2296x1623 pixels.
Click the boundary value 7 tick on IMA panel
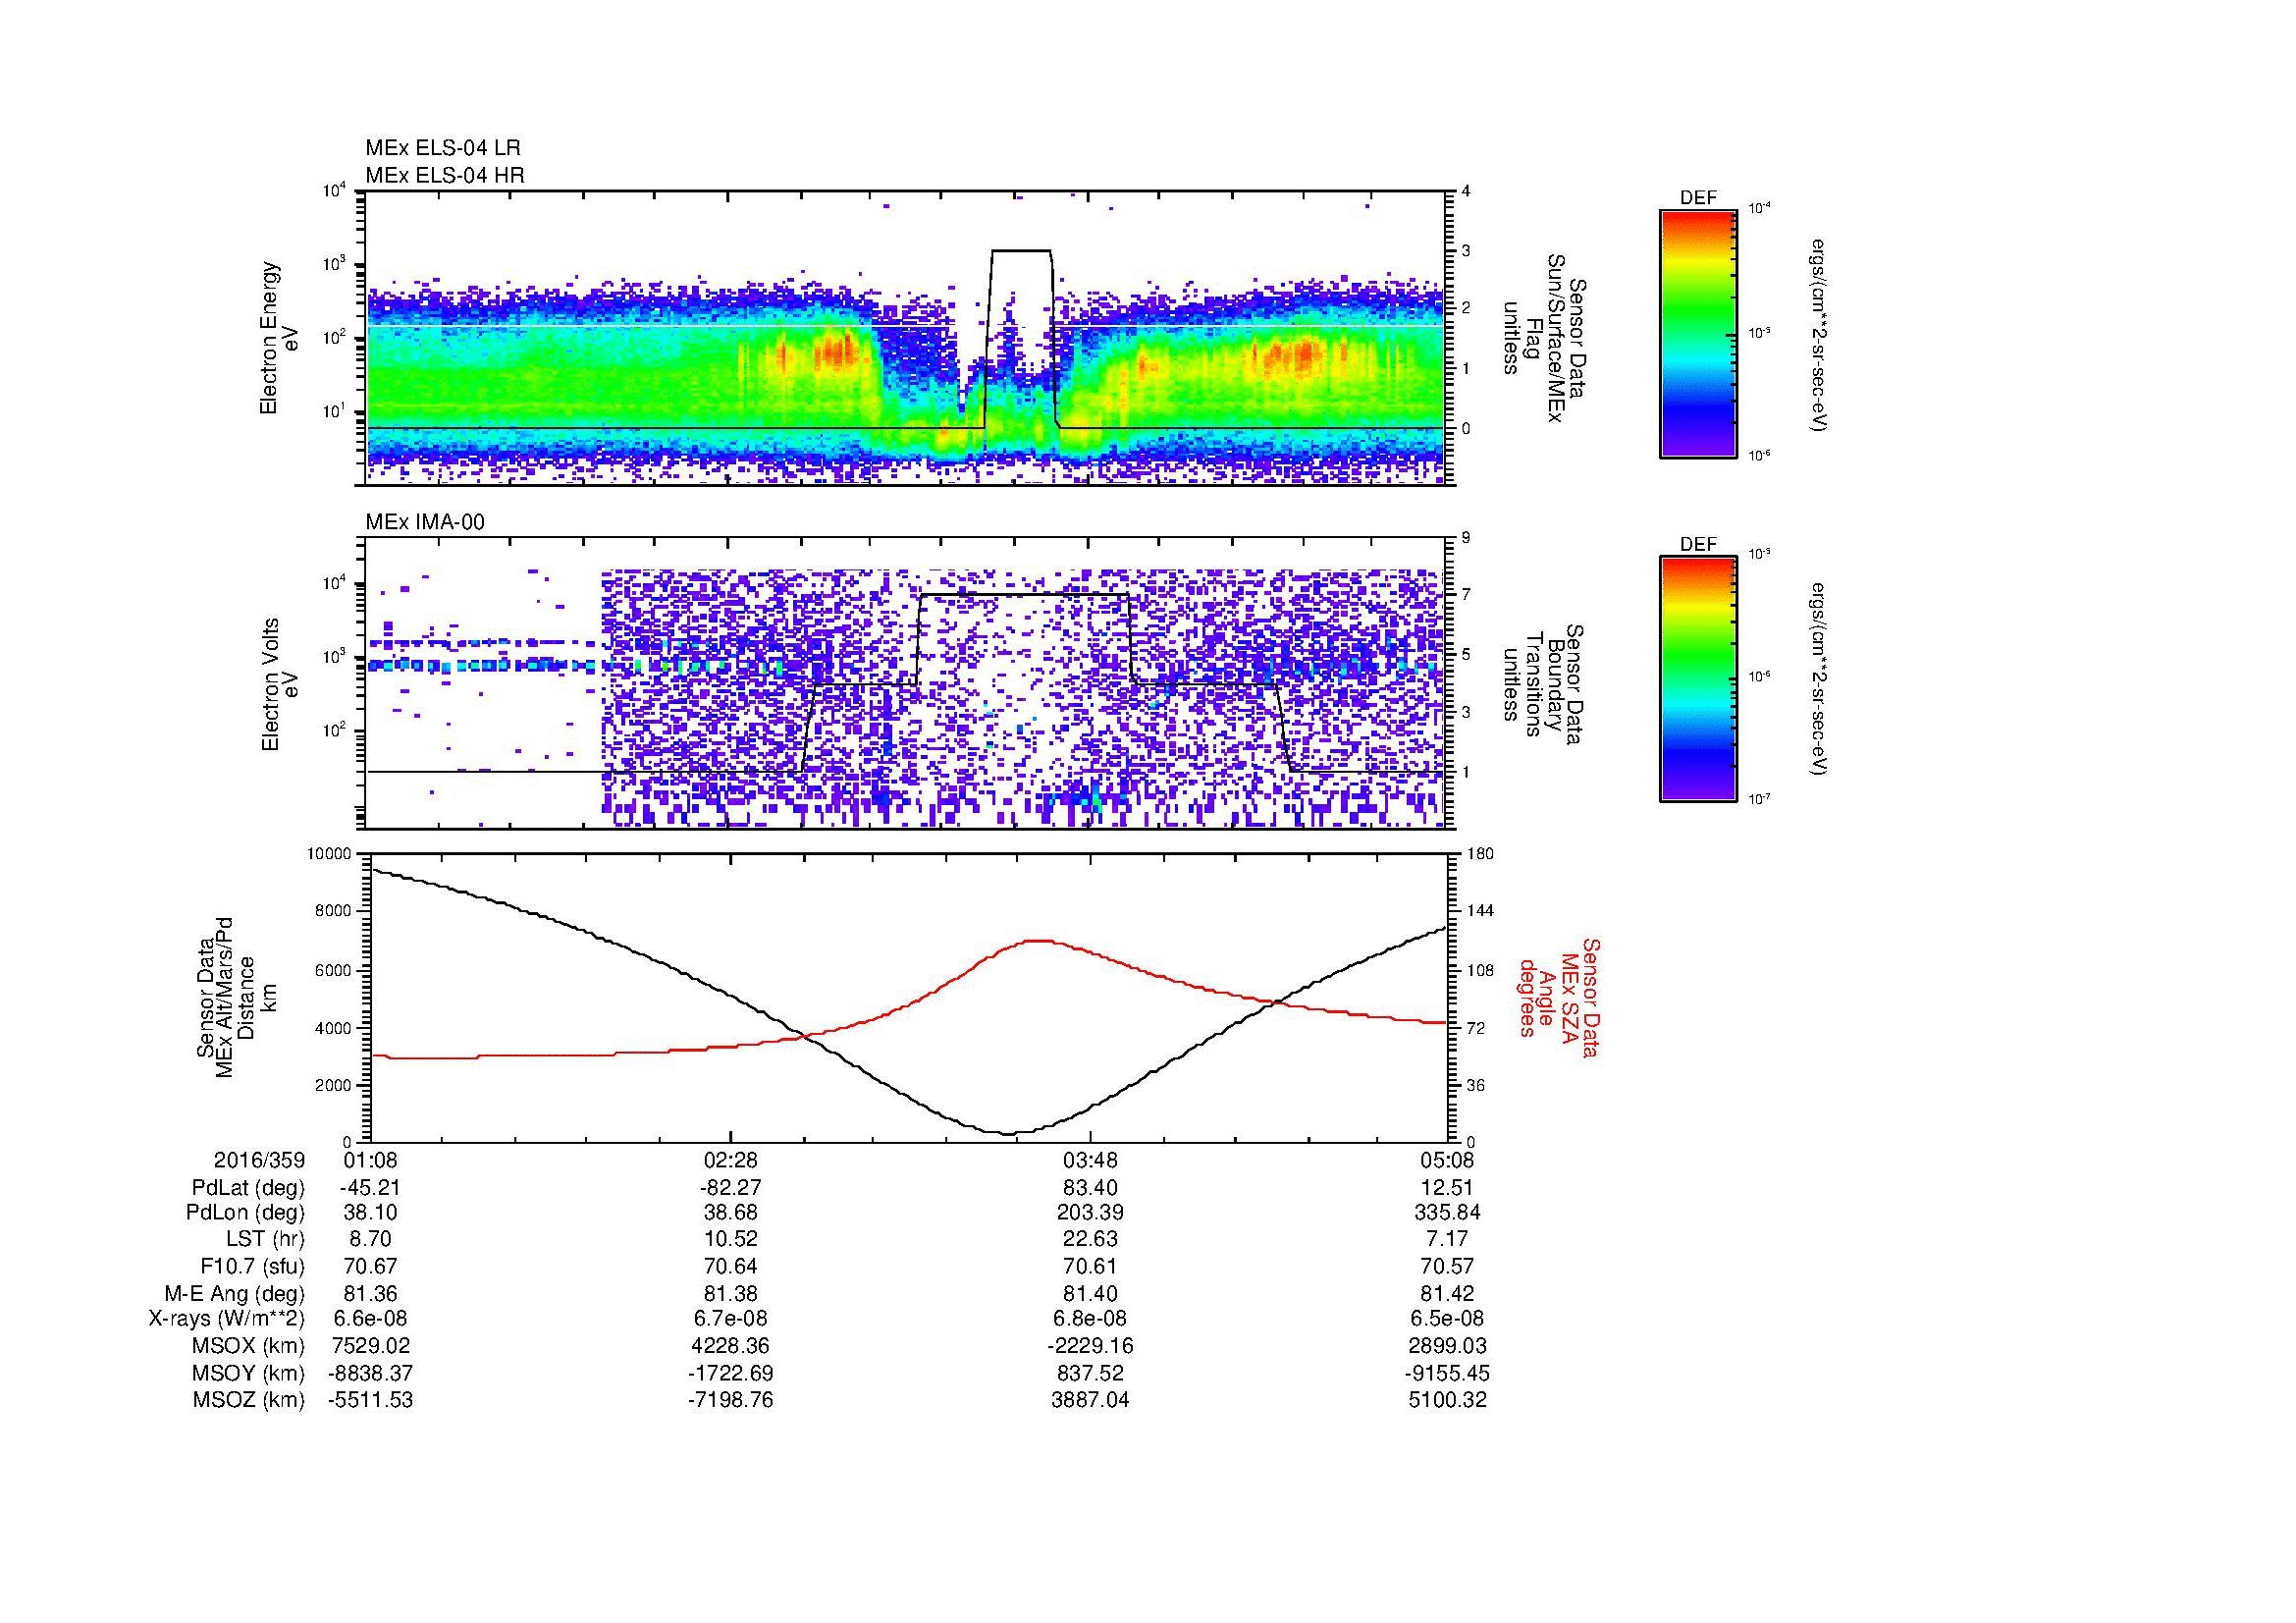(x=1467, y=595)
